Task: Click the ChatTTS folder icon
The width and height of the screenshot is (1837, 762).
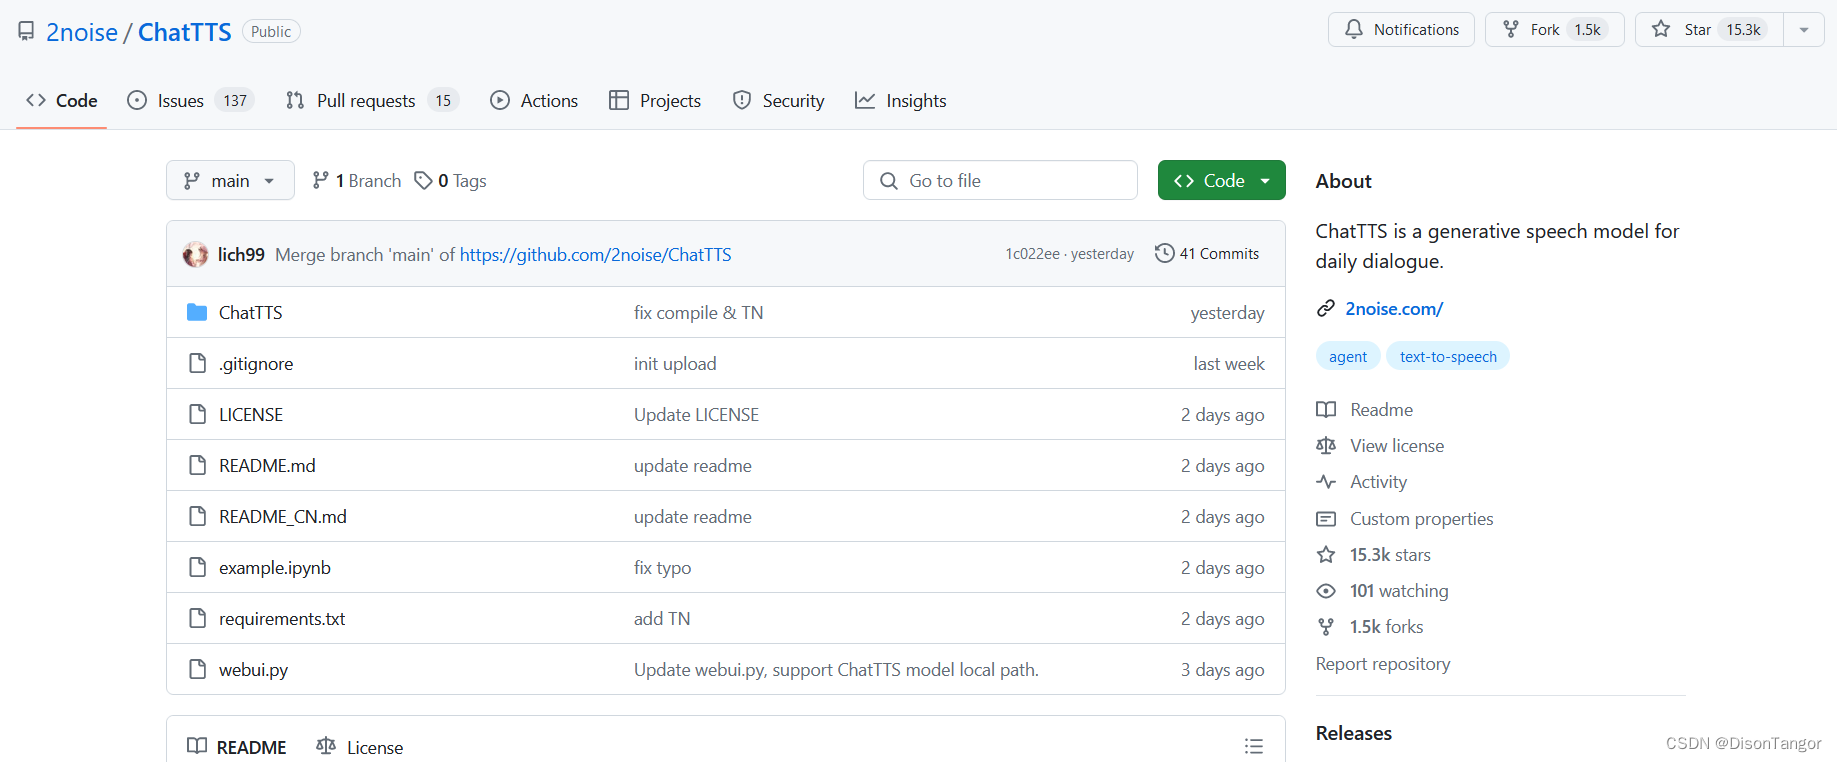Action: (197, 313)
